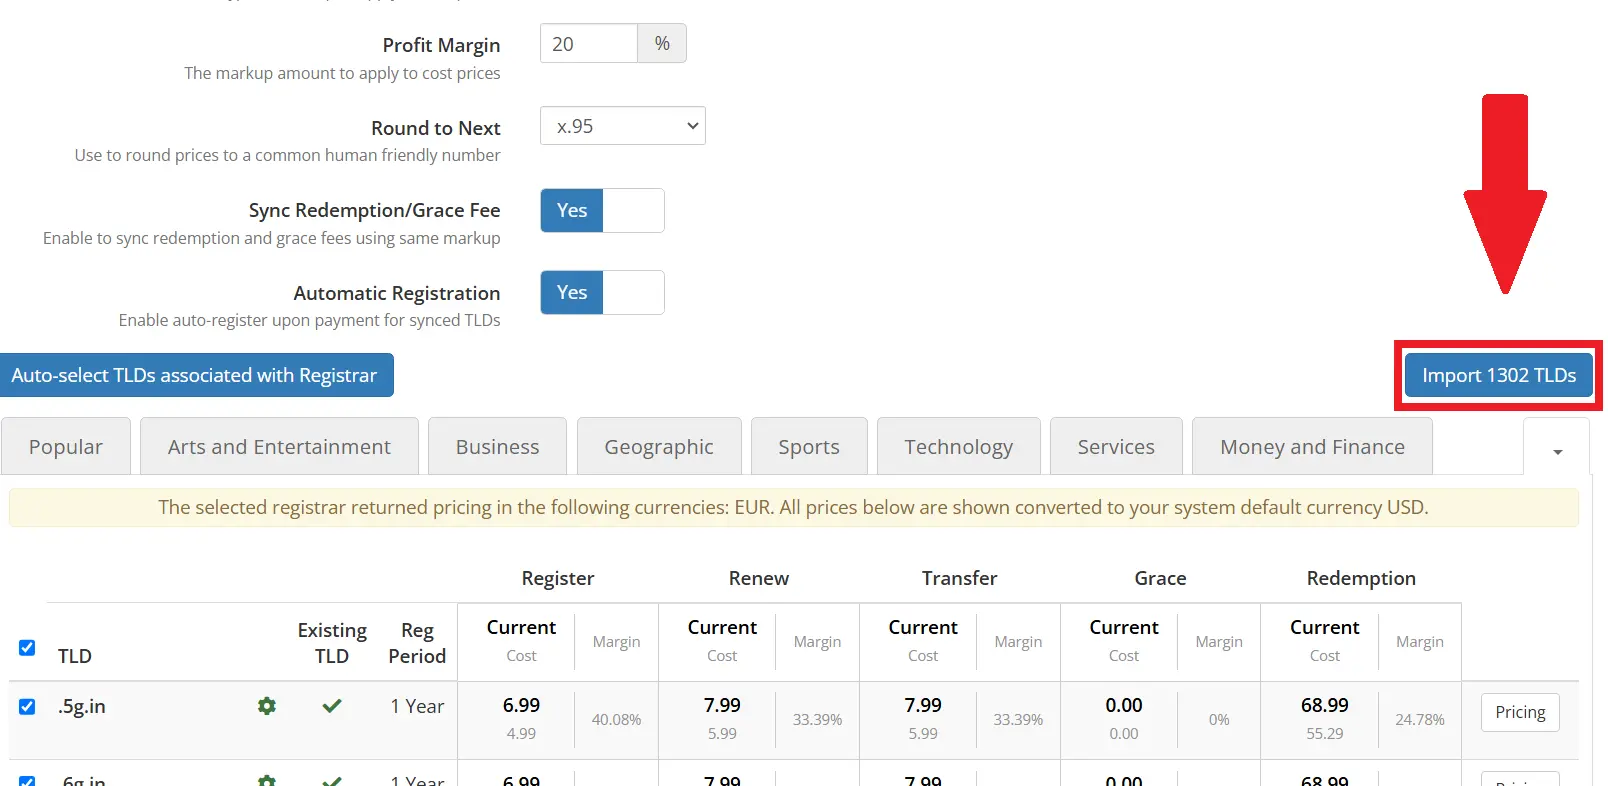Edit the Profit Margin value field
Viewport: 1608px width, 786px height.
(588, 43)
